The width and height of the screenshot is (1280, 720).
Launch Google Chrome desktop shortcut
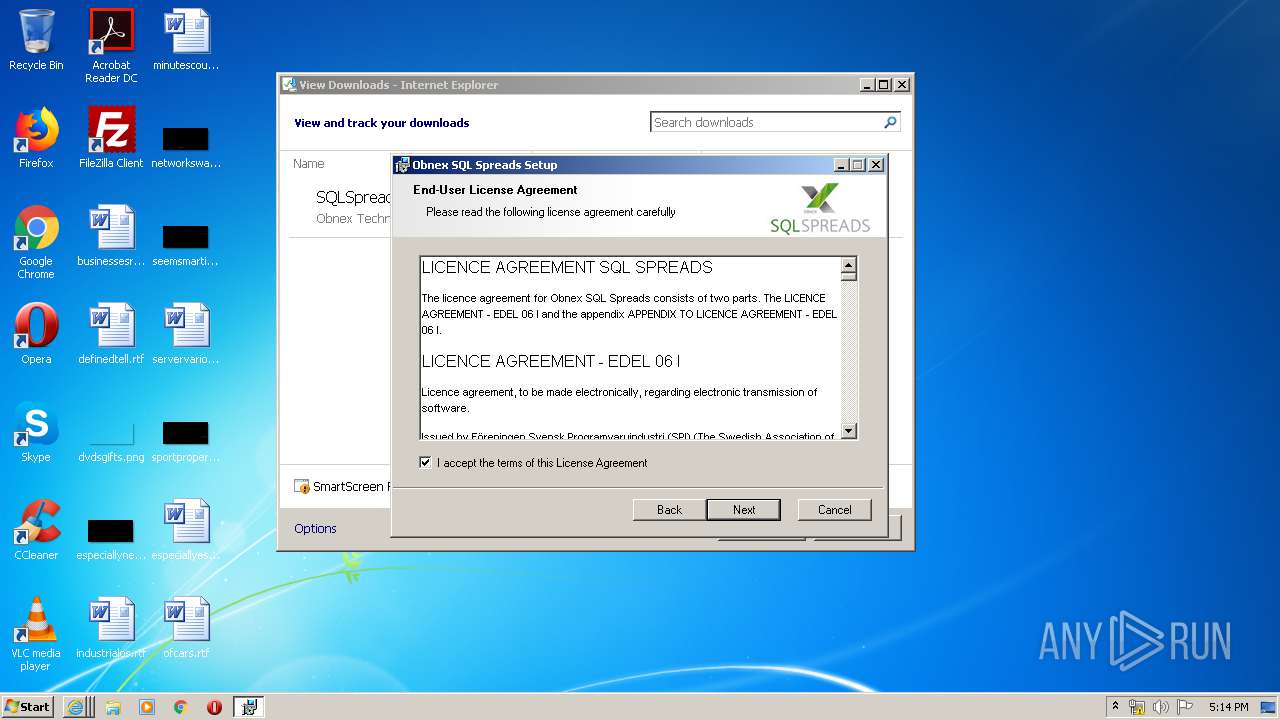36,242
